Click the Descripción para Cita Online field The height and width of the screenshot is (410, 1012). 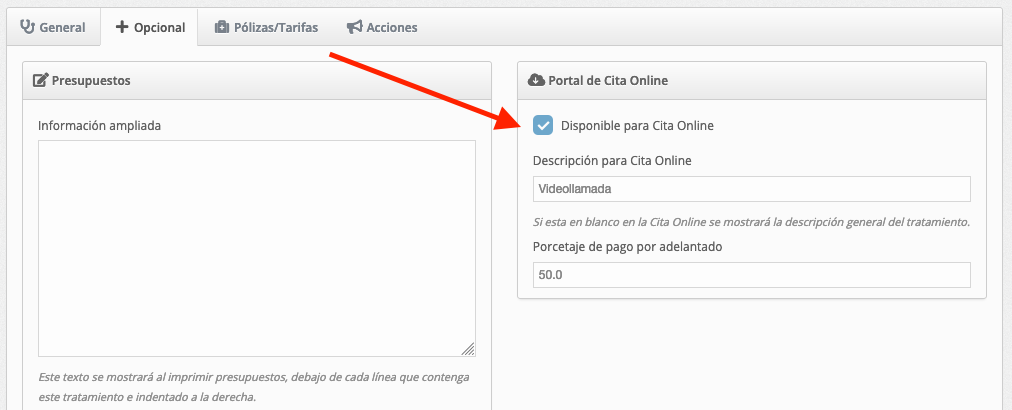tap(751, 189)
